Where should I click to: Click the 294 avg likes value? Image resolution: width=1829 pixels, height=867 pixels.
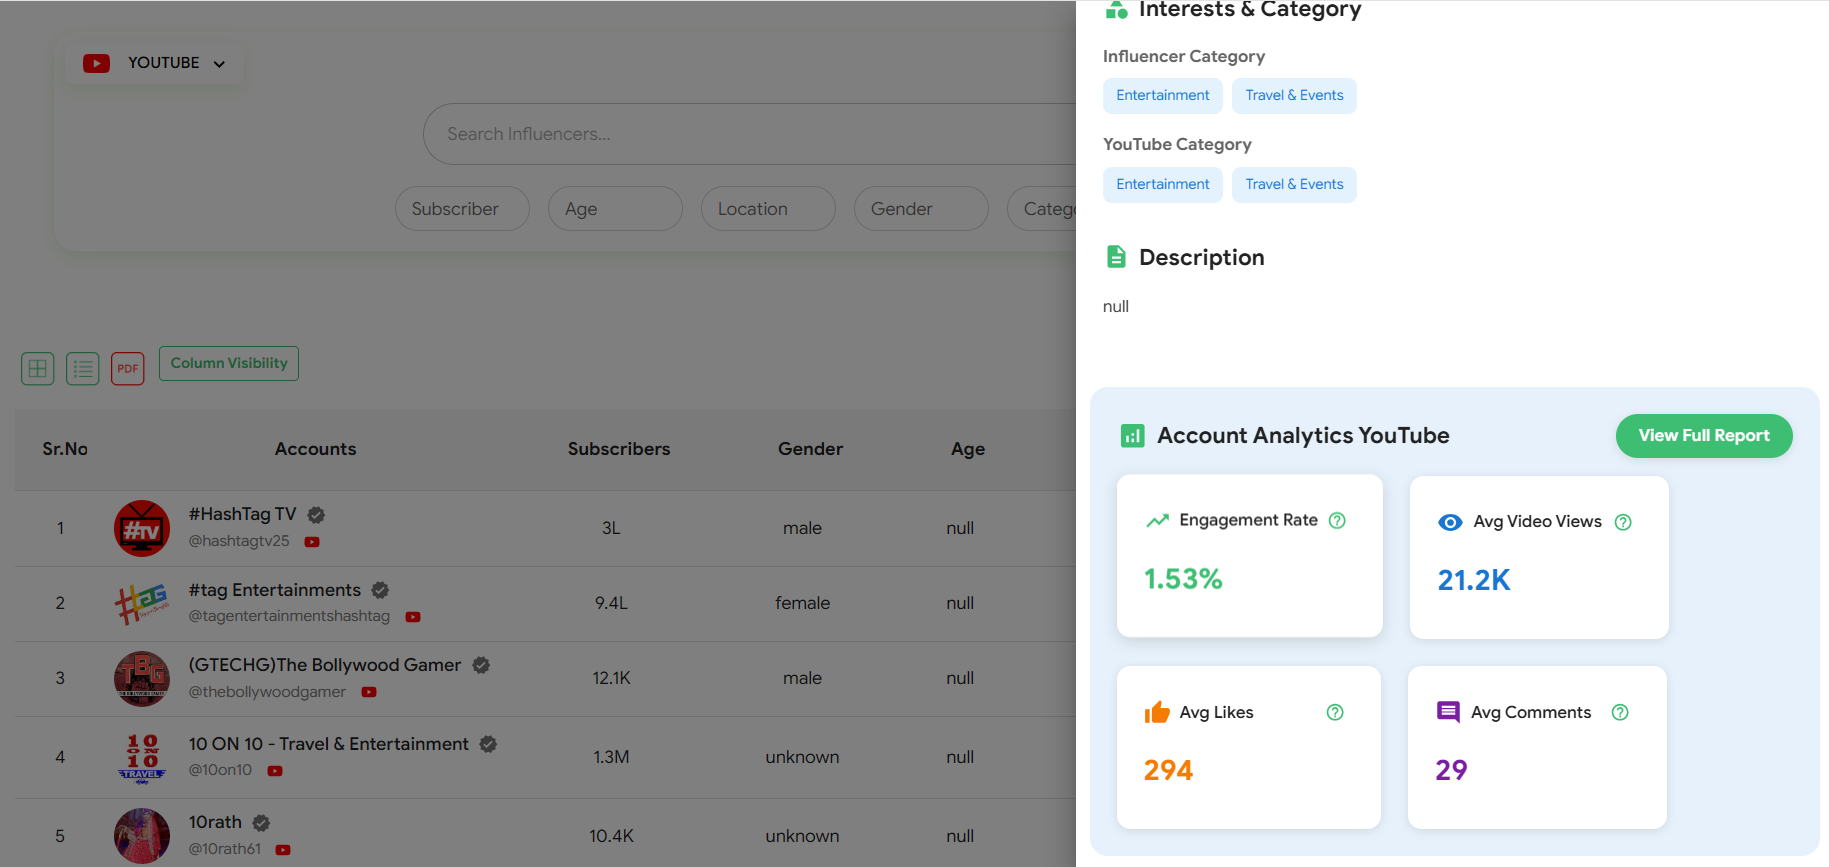click(x=1168, y=770)
